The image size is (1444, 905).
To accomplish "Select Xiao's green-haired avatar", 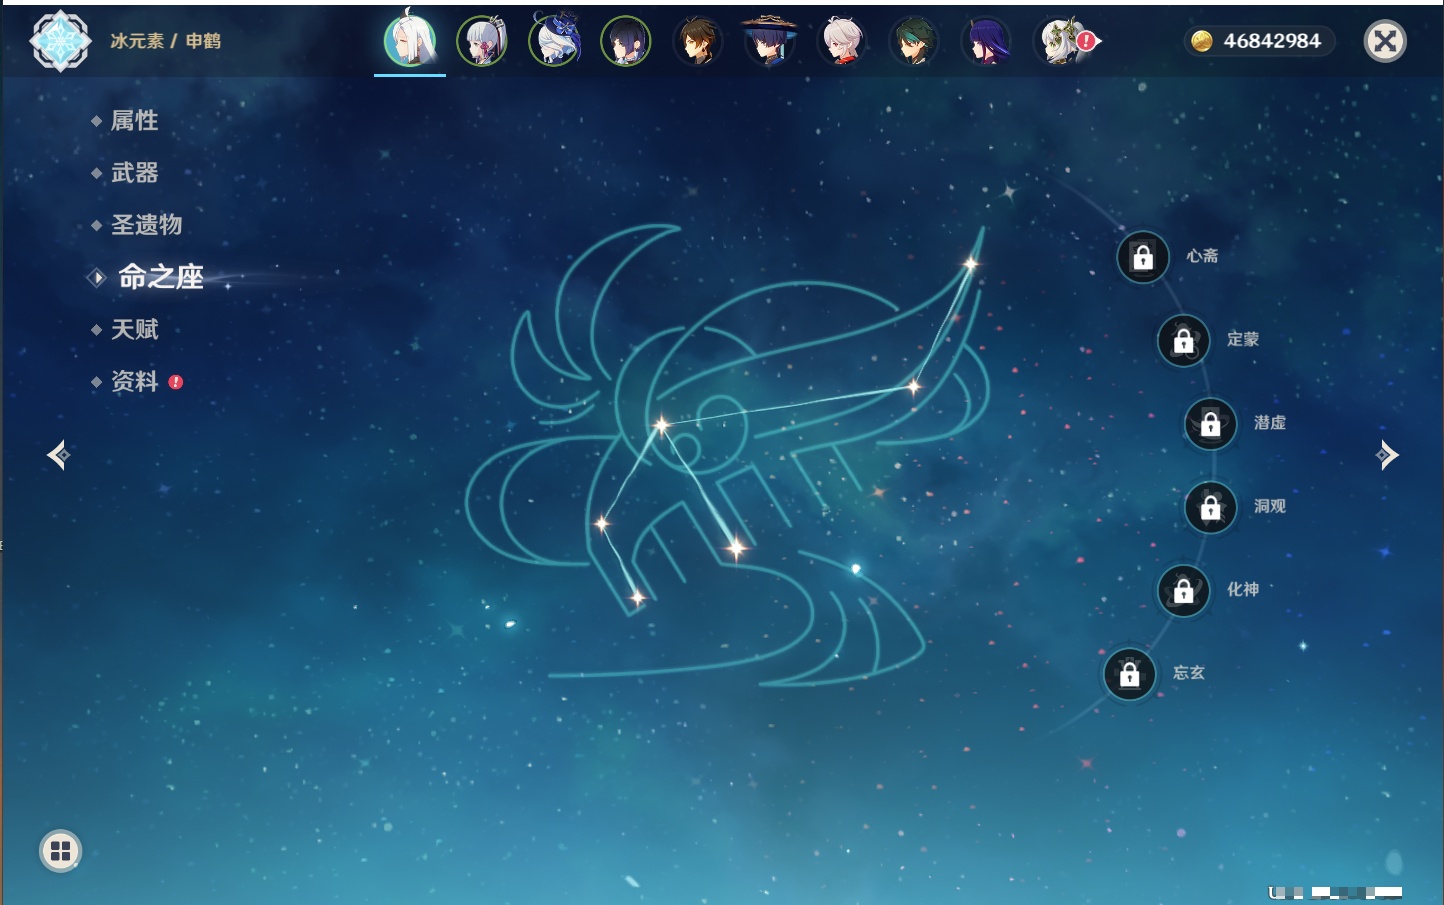I will click(x=914, y=41).
